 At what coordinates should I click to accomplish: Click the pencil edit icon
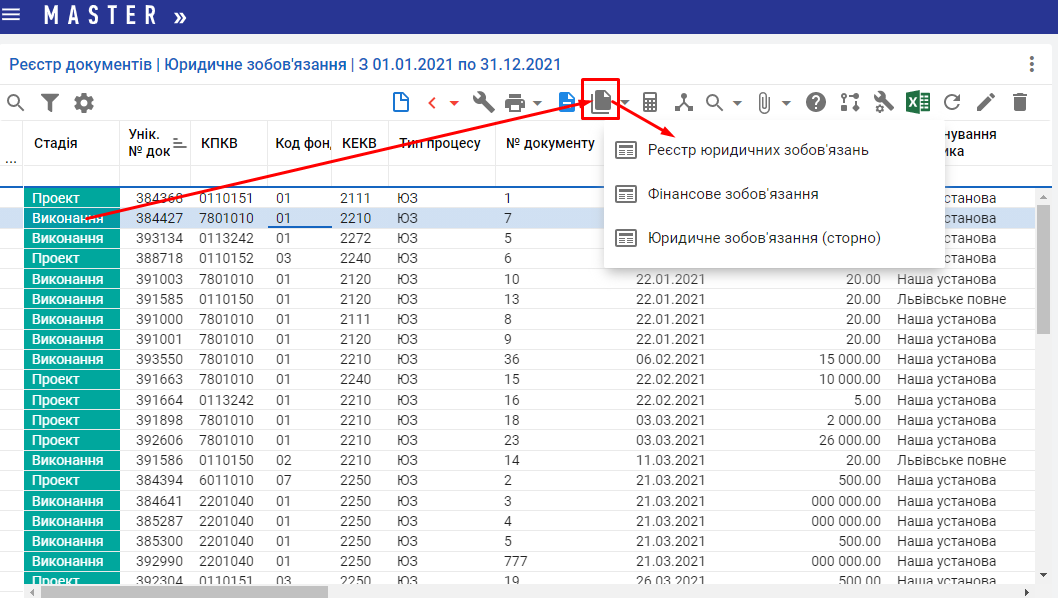point(986,102)
